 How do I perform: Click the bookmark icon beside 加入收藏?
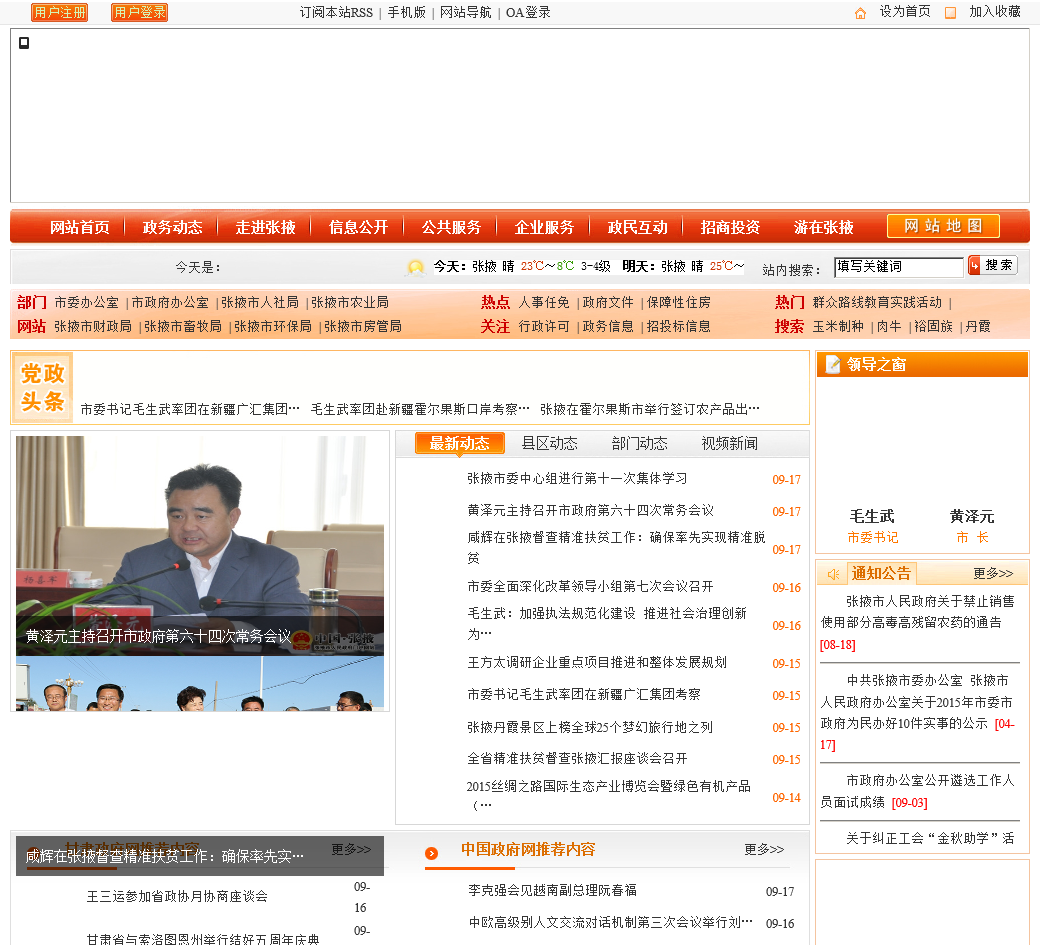pyautogui.click(x=950, y=13)
